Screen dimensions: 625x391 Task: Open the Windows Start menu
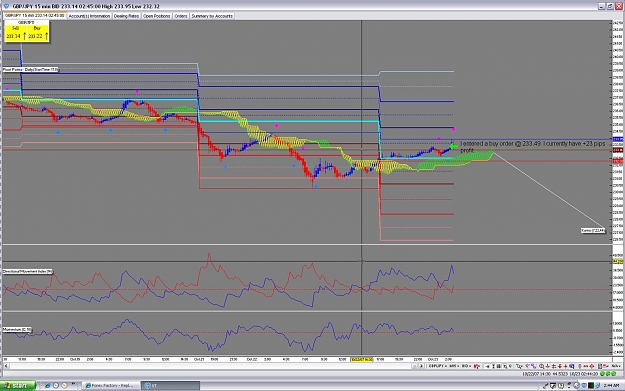pyautogui.click(x=18, y=385)
